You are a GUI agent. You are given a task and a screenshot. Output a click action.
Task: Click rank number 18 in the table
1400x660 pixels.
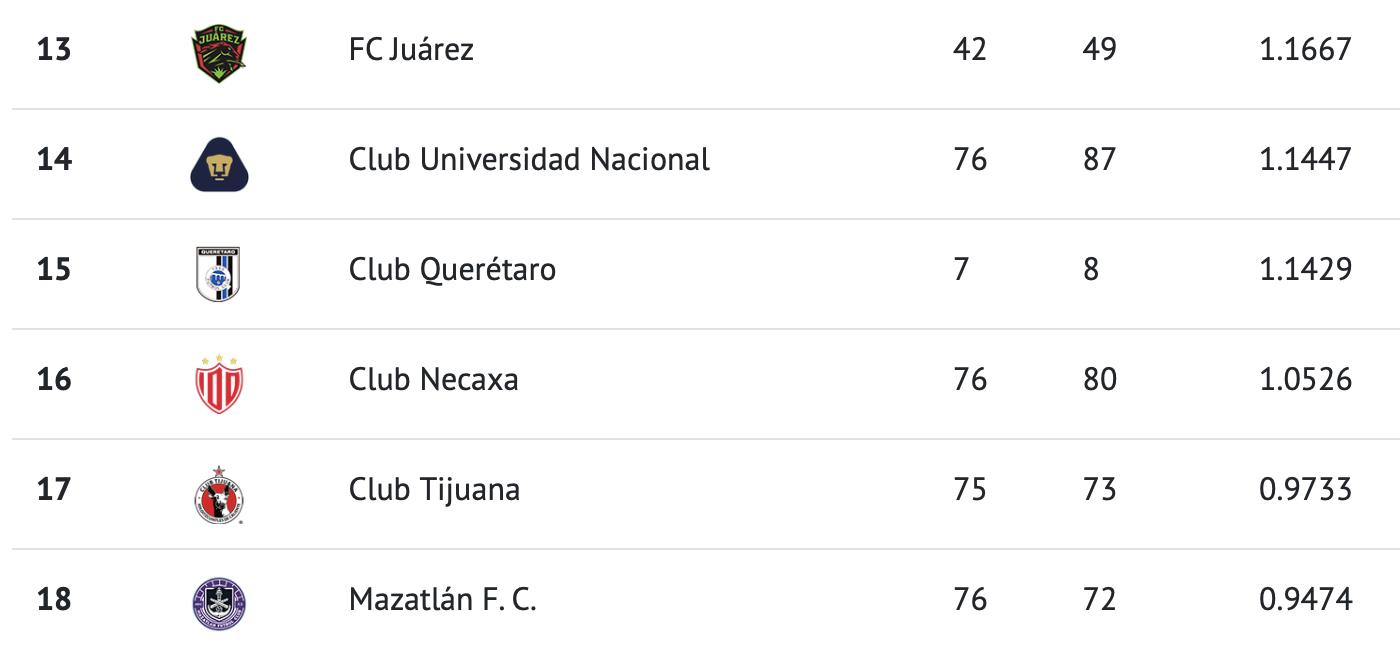pyautogui.click(x=54, y=600)
